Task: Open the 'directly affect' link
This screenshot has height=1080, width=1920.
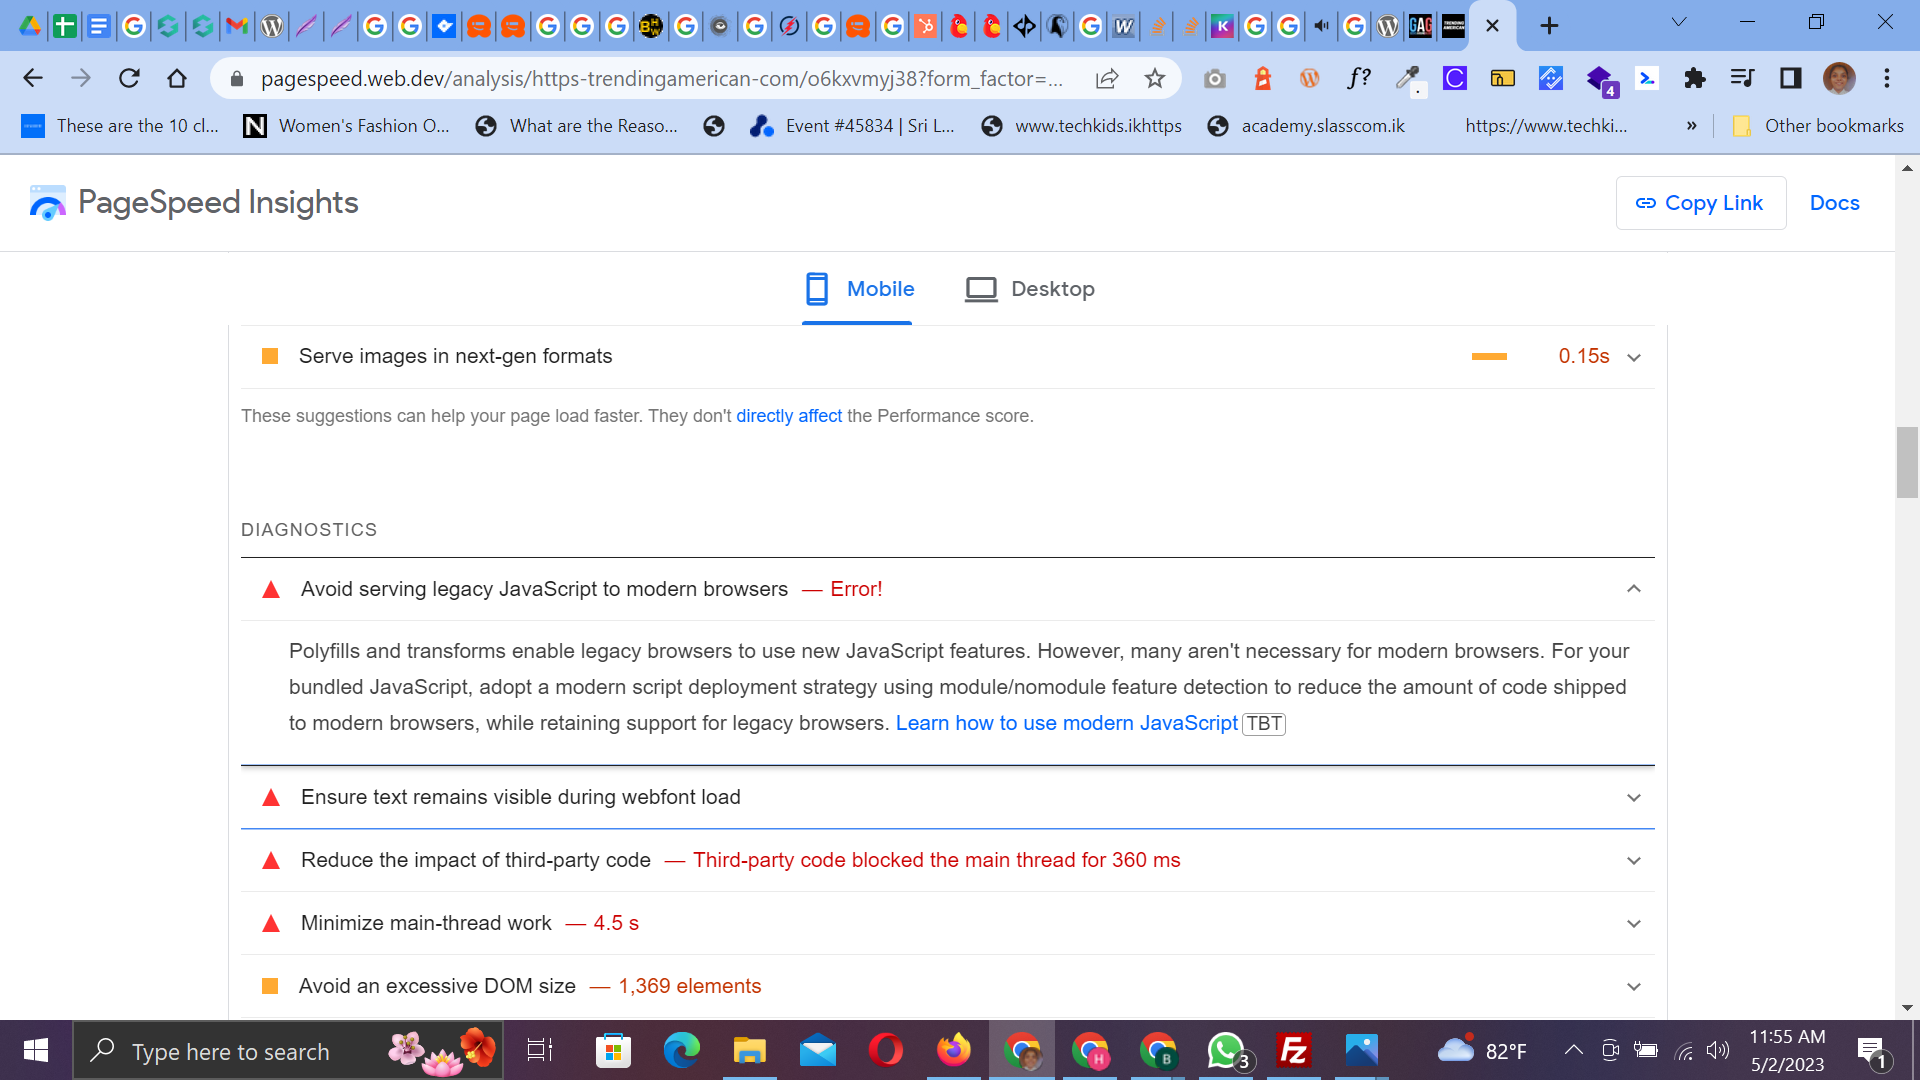Action: tap(789, 416)
